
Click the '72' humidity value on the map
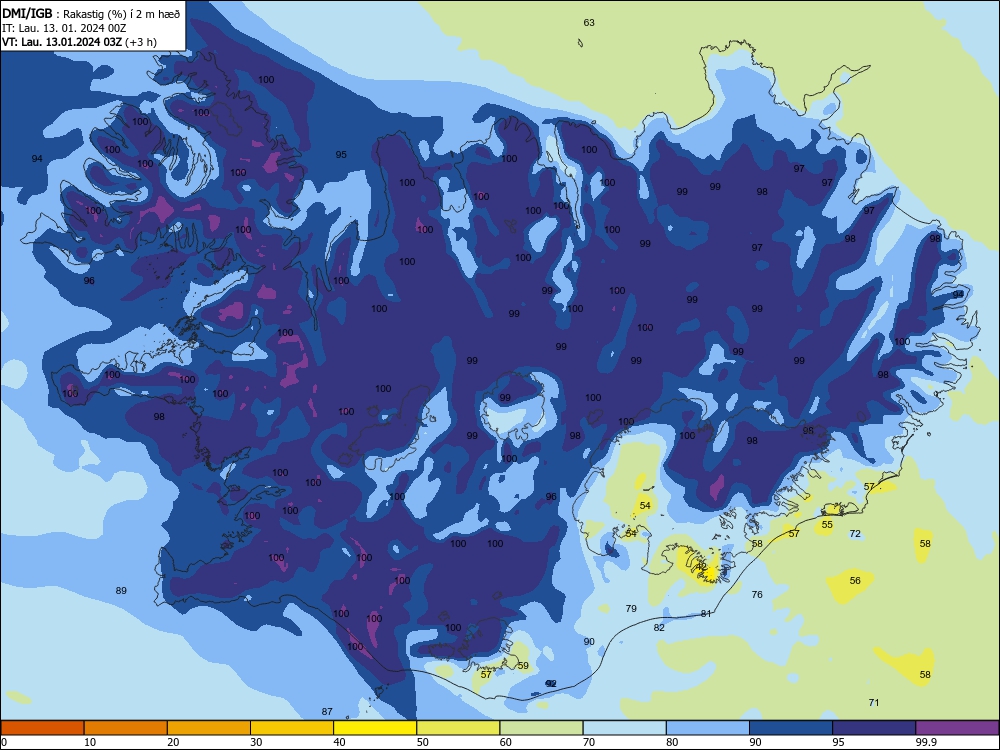coord(855,534)
